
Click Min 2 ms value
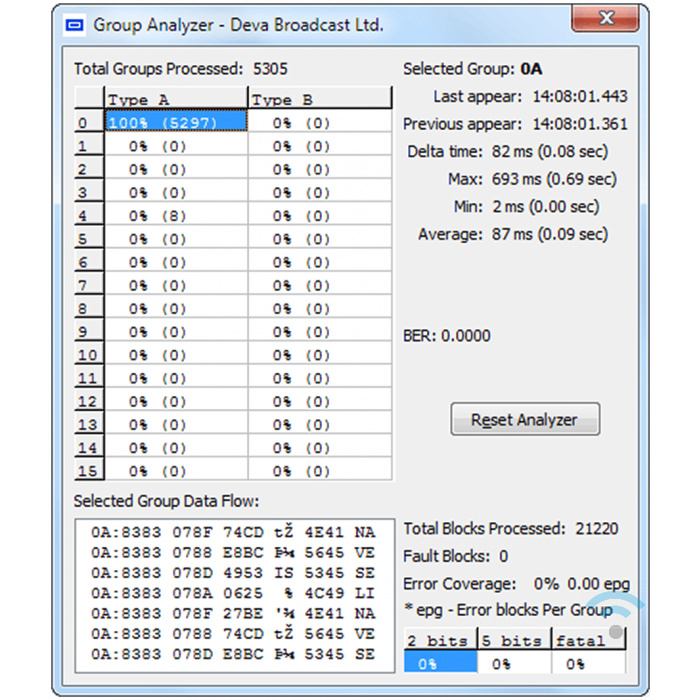(546, 207)
